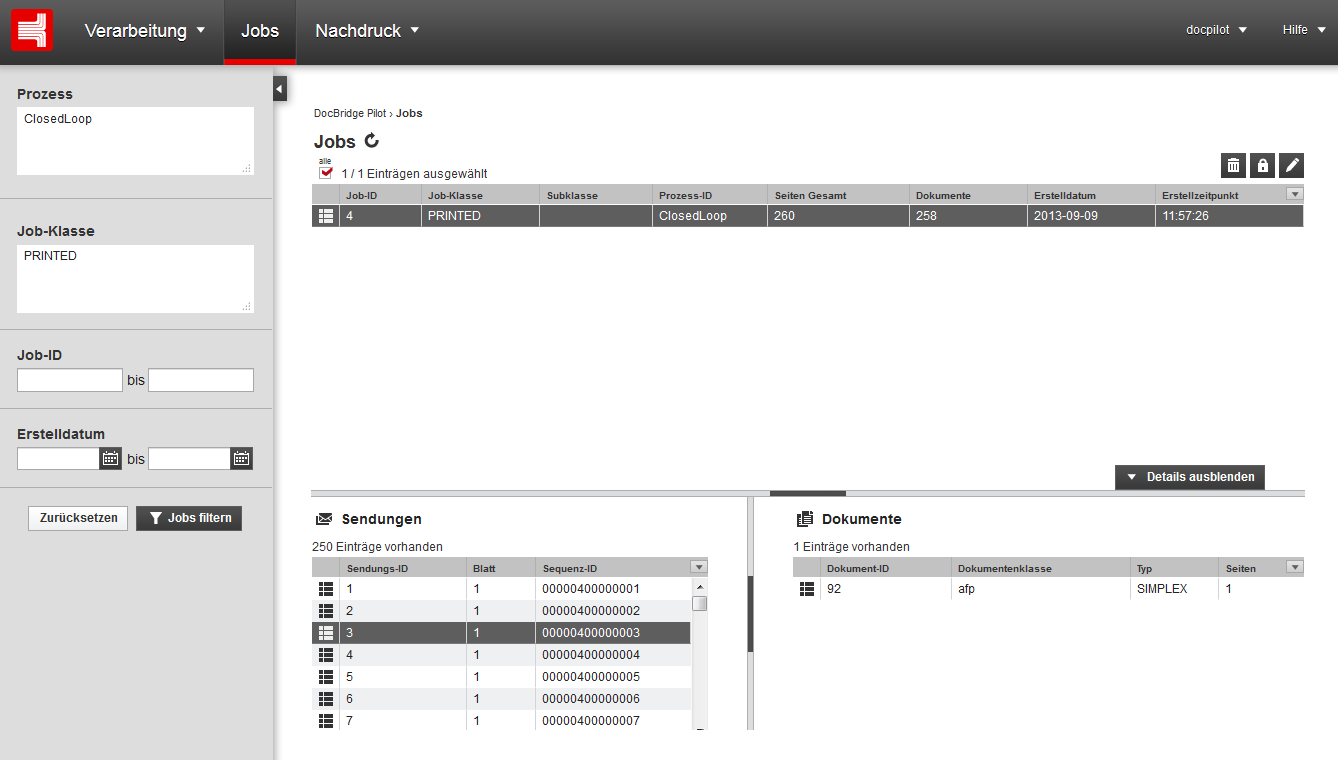Open the second Erstelldatum calendar picker
This screenshot has height=760, width=1338.
(x=241, y=459)
